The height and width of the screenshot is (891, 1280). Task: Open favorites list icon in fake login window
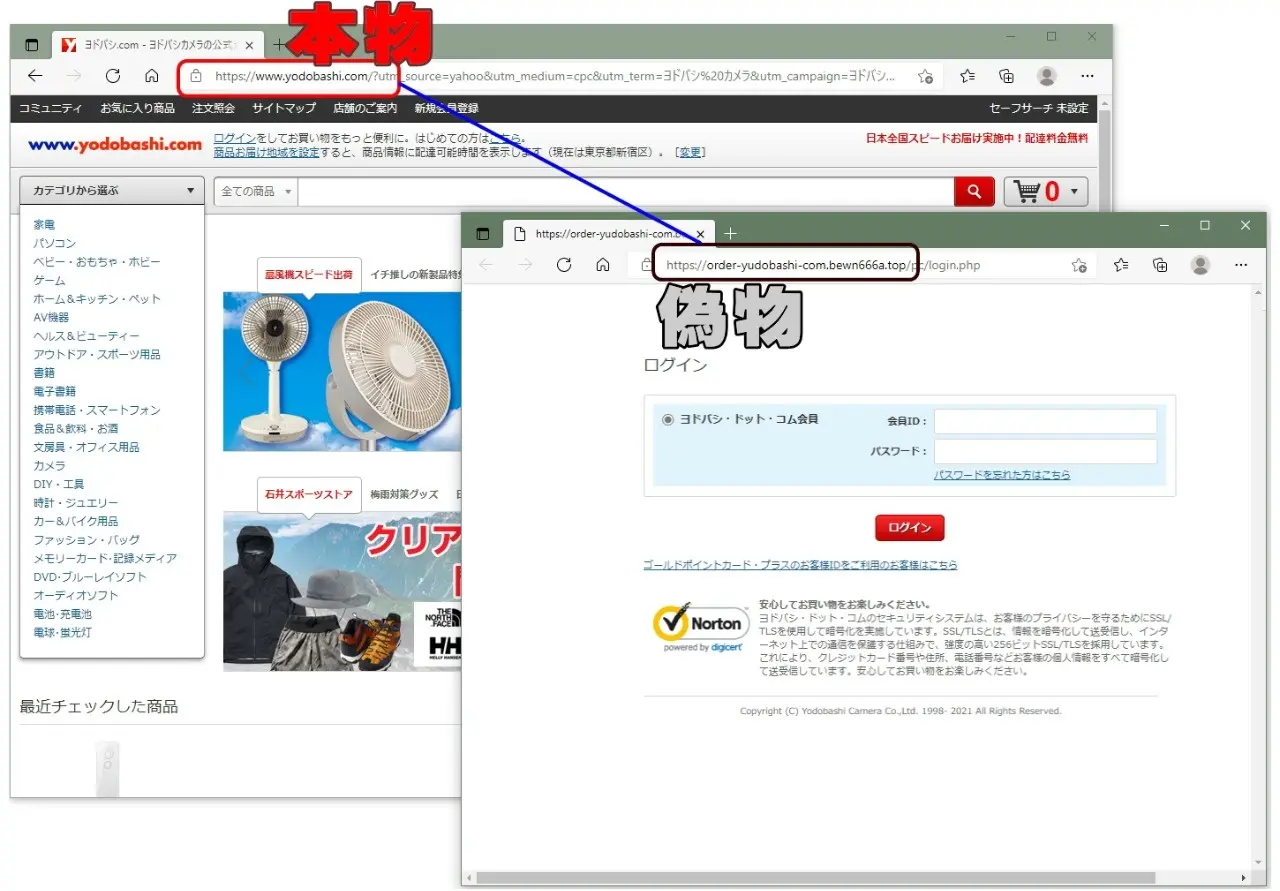point(1121,265)
